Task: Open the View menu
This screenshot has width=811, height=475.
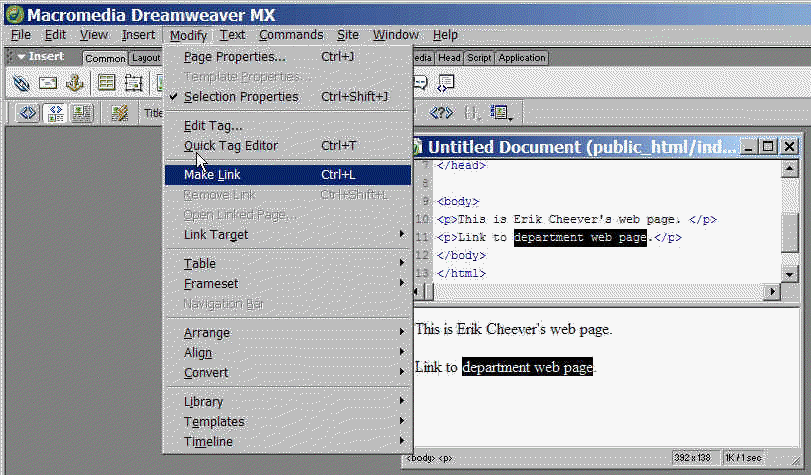Action: click(x=94, y=35)
